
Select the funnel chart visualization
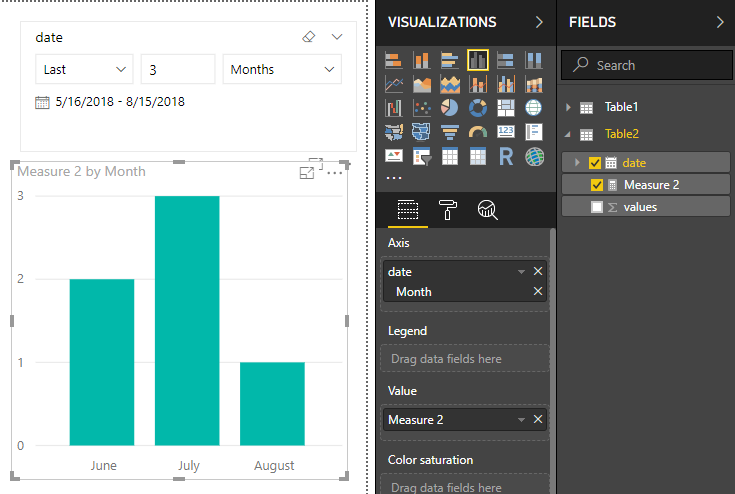click(450, 132)
